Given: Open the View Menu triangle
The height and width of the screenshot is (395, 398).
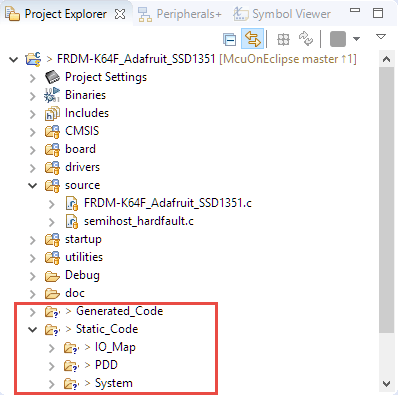Looking at the screenshot, I should pyautogui.click(x=381, y=36).
